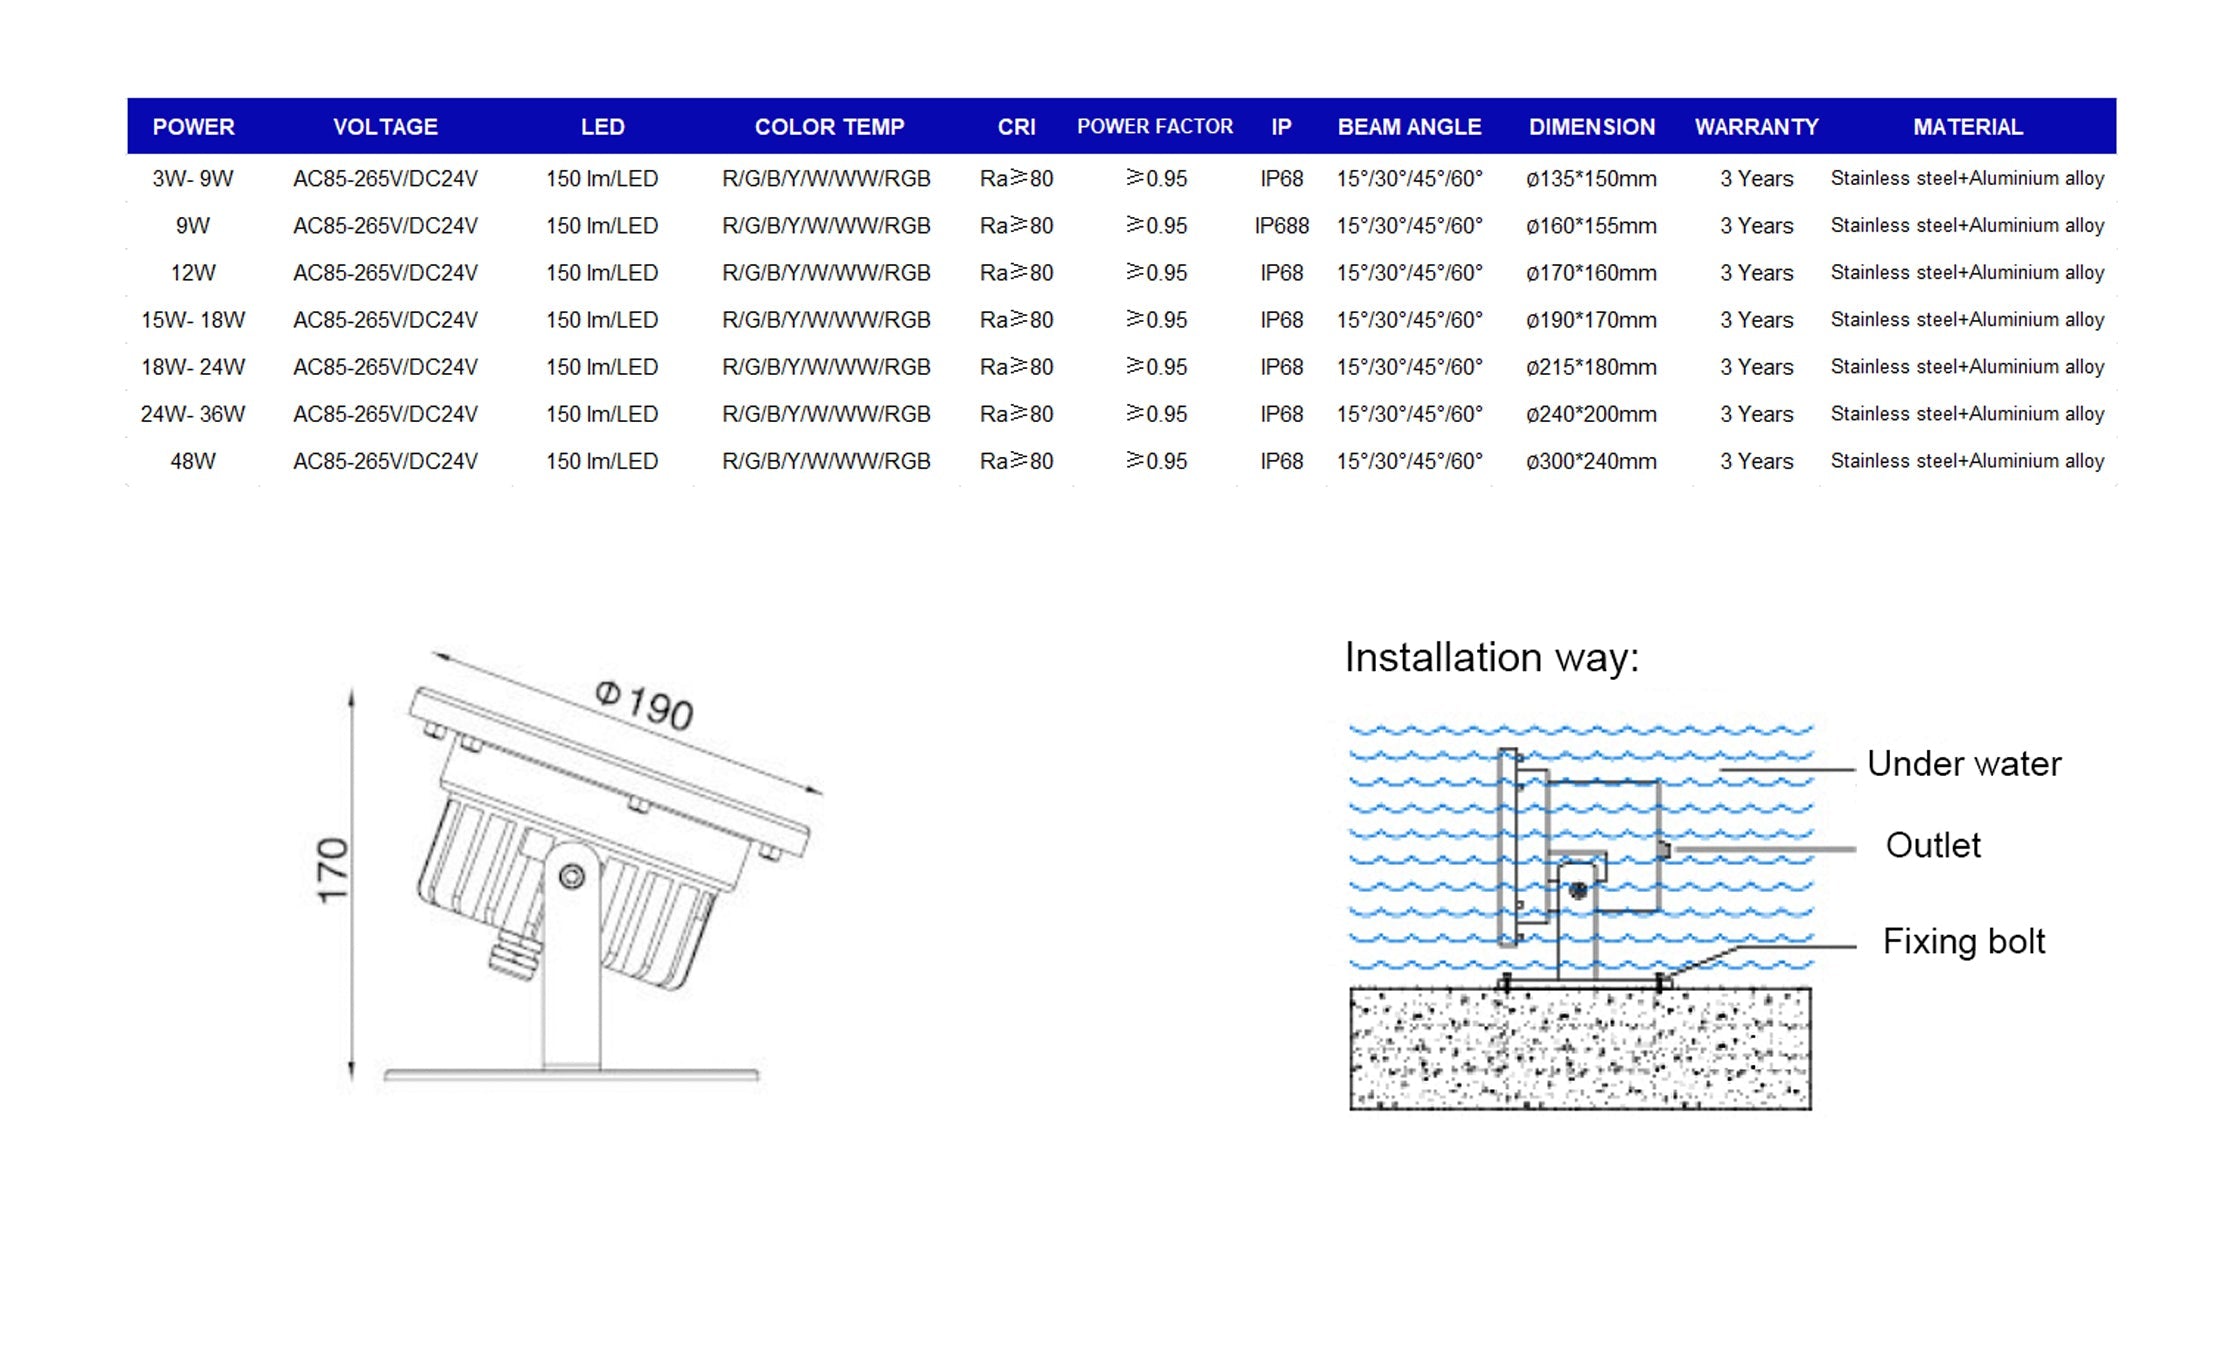
Task: Click the Φ190 dimension label on drawing
Action: [644, 705]
